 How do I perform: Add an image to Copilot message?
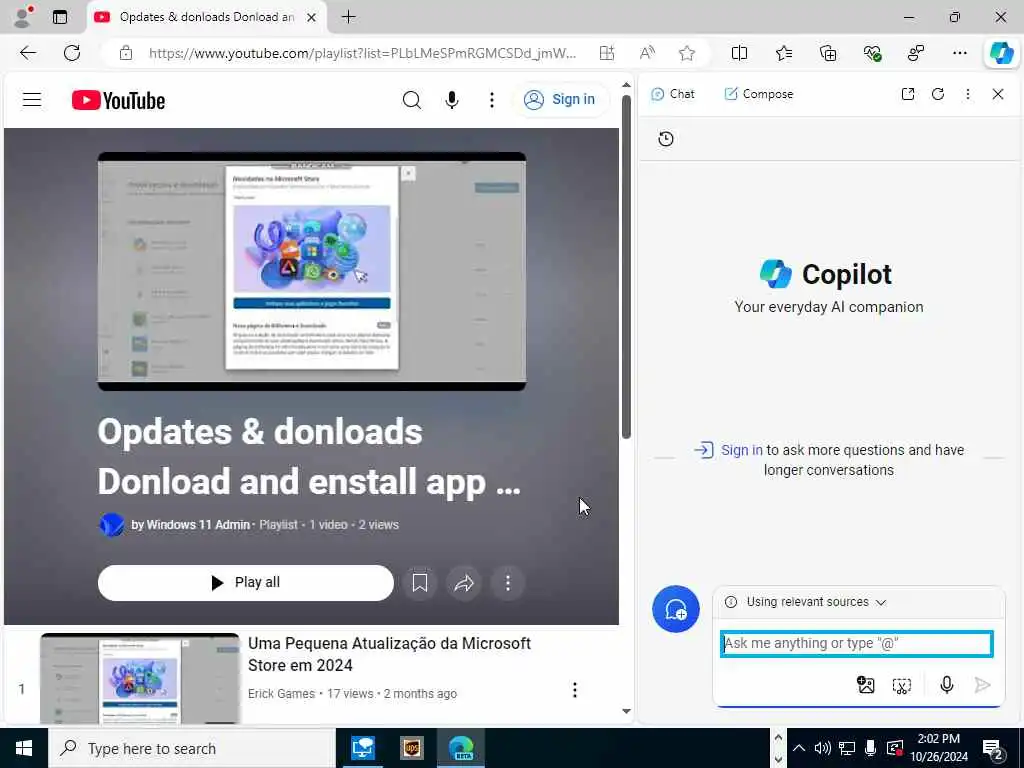click(x=865, y=684)
